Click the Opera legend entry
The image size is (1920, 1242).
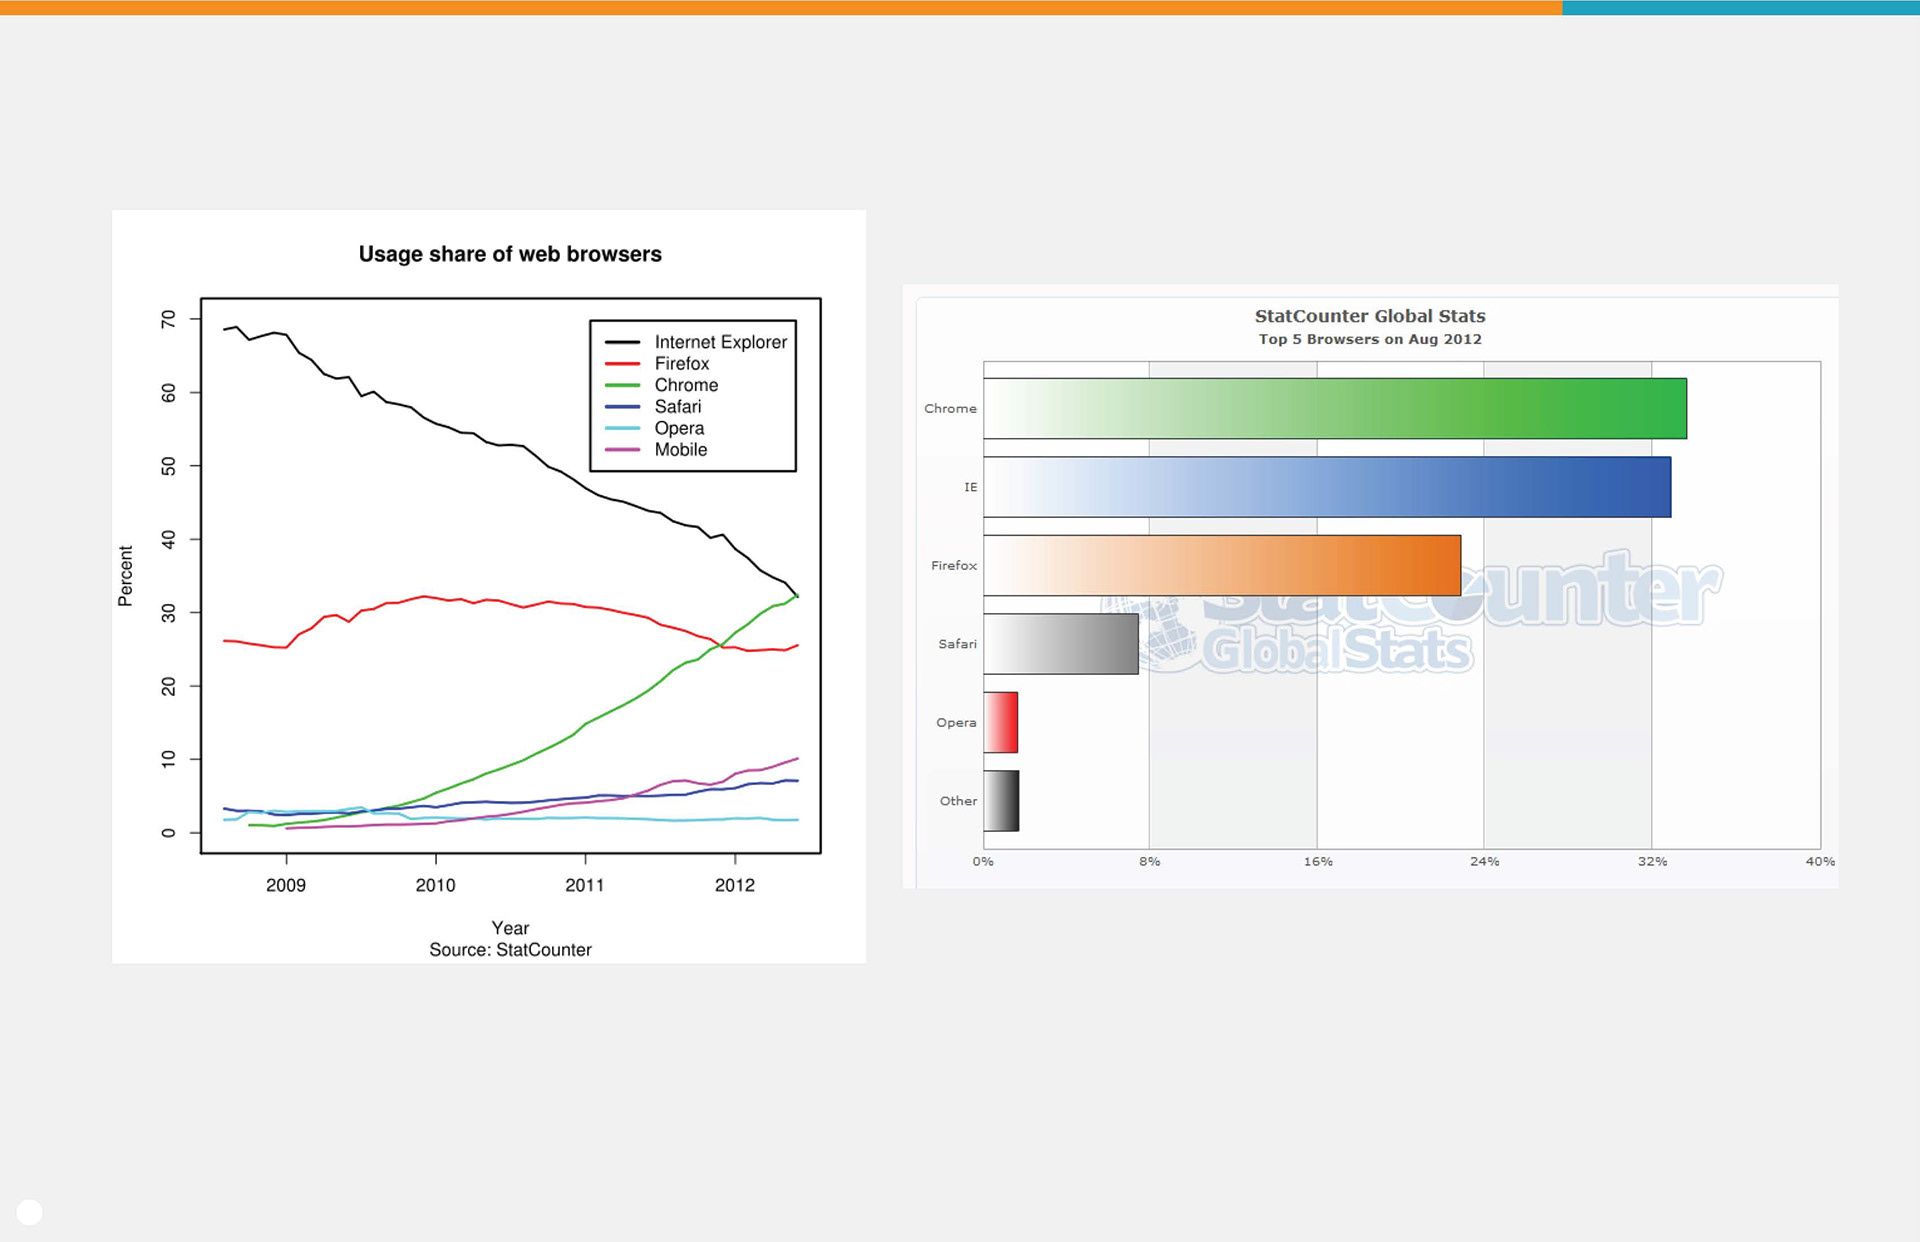point(679,428)
